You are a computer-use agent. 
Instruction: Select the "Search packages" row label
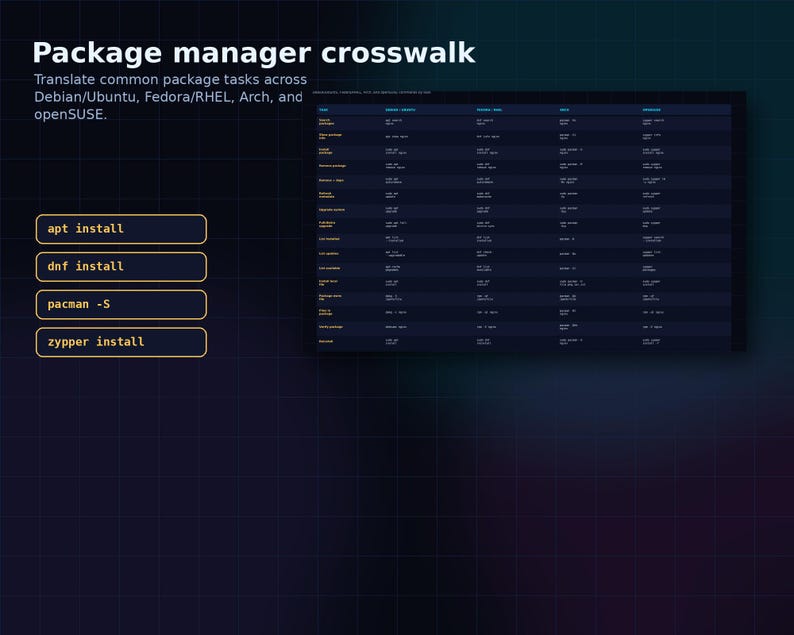click(327, 122)
